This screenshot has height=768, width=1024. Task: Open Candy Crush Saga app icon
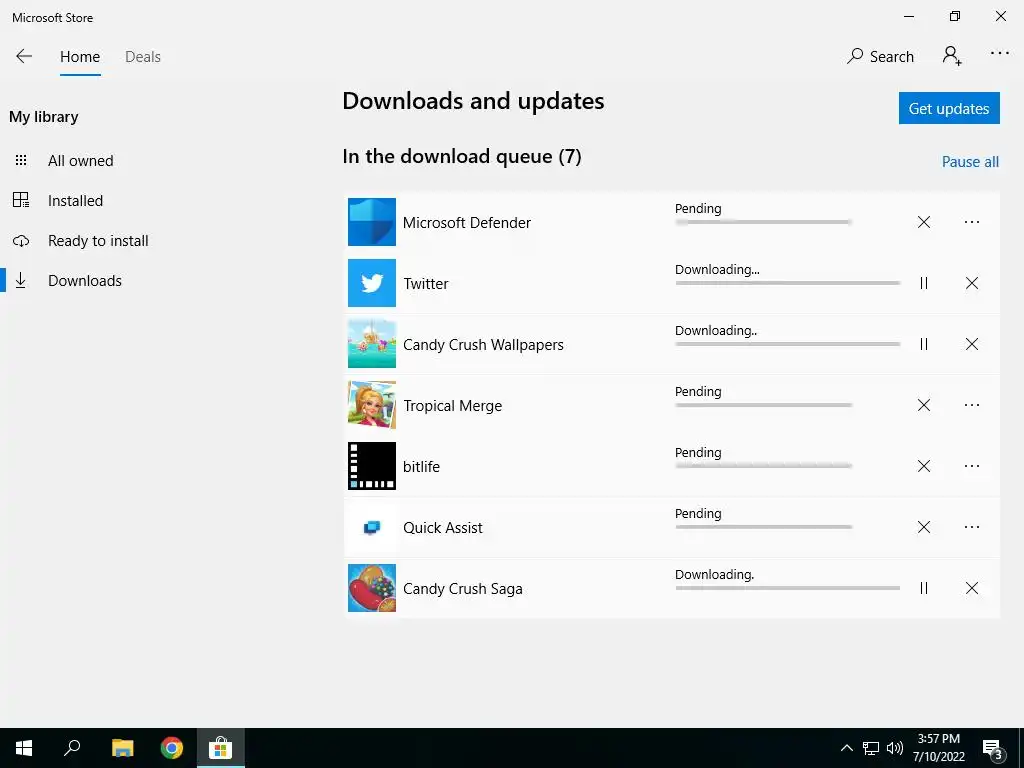(x=372, y=588)
